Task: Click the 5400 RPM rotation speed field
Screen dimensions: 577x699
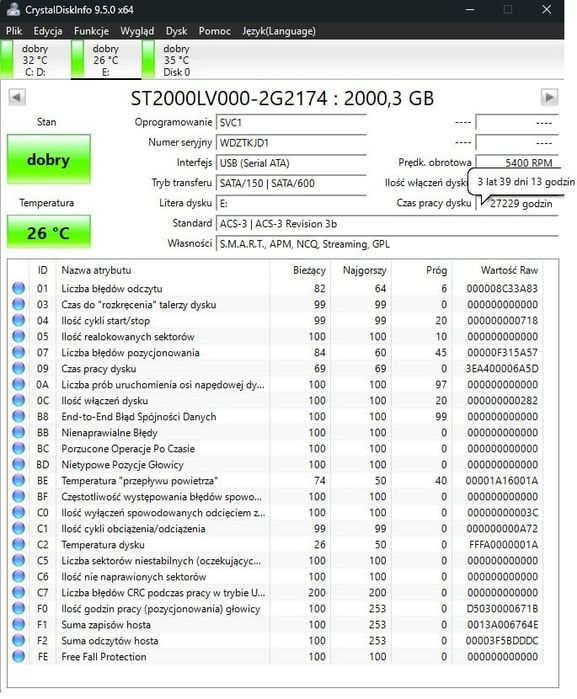Action: (517, 163)
